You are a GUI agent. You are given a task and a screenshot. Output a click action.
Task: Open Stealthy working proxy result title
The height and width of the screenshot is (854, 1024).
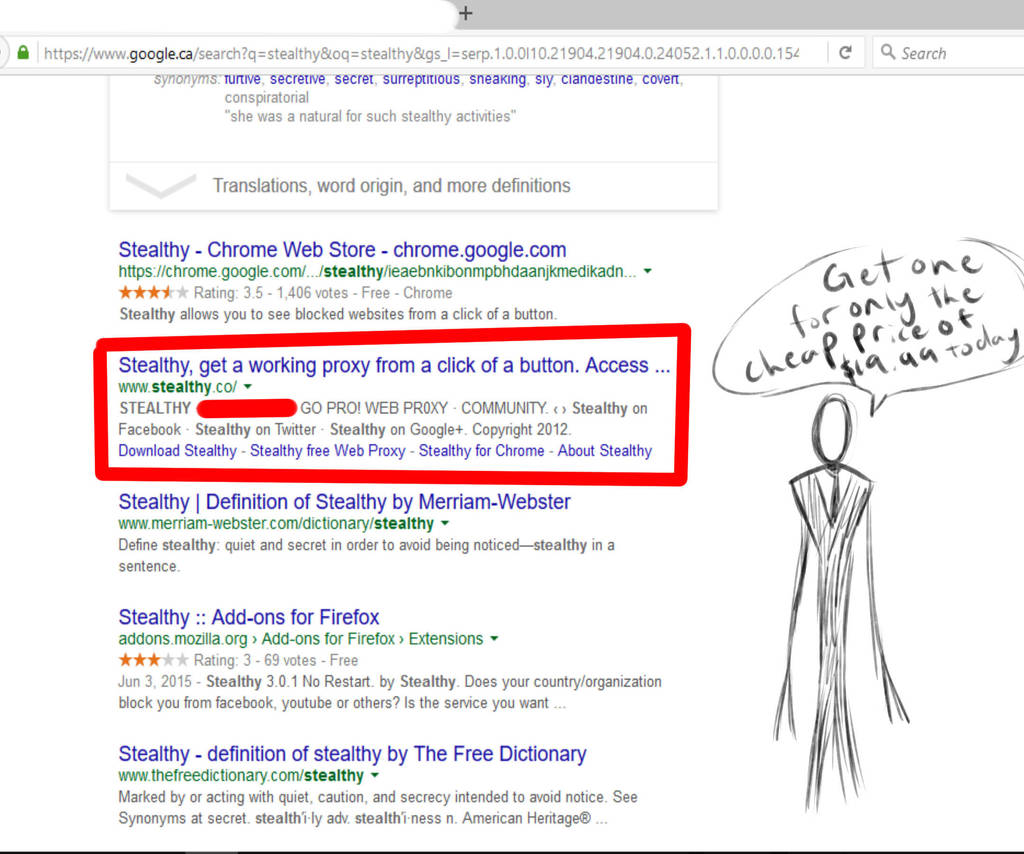(x=394, y=365)
